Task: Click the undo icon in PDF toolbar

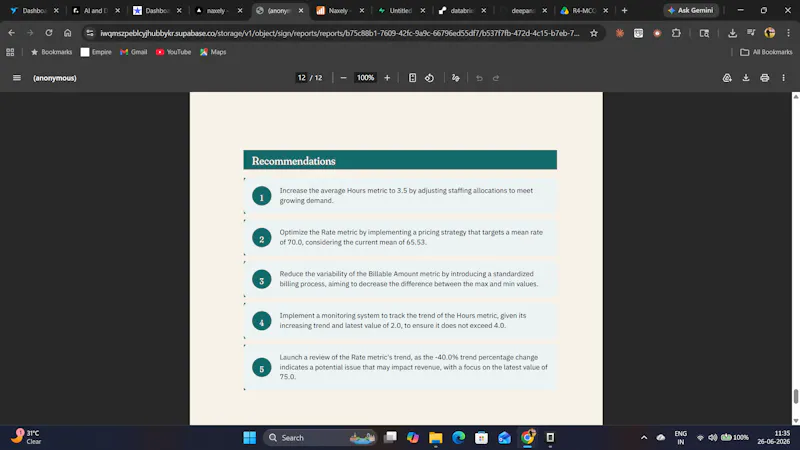Action: [x=479, y=78]
